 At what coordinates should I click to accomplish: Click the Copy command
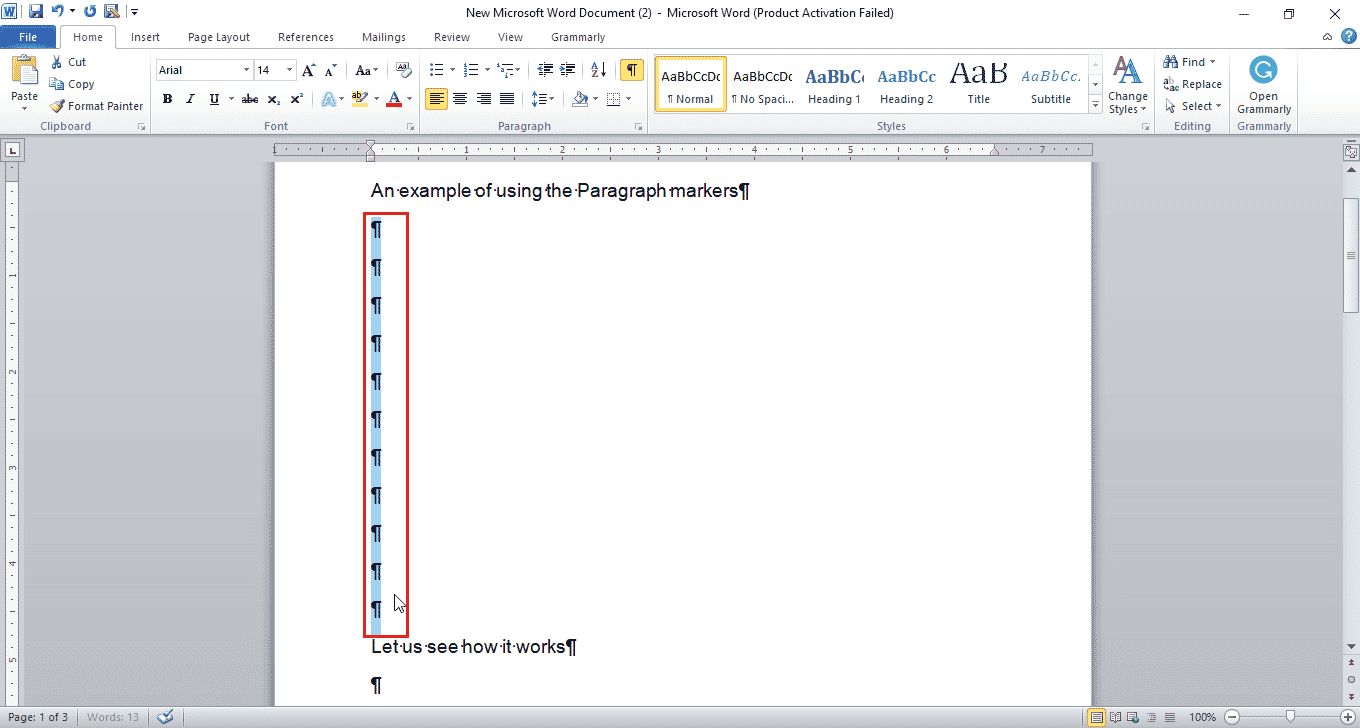point(72,84)
